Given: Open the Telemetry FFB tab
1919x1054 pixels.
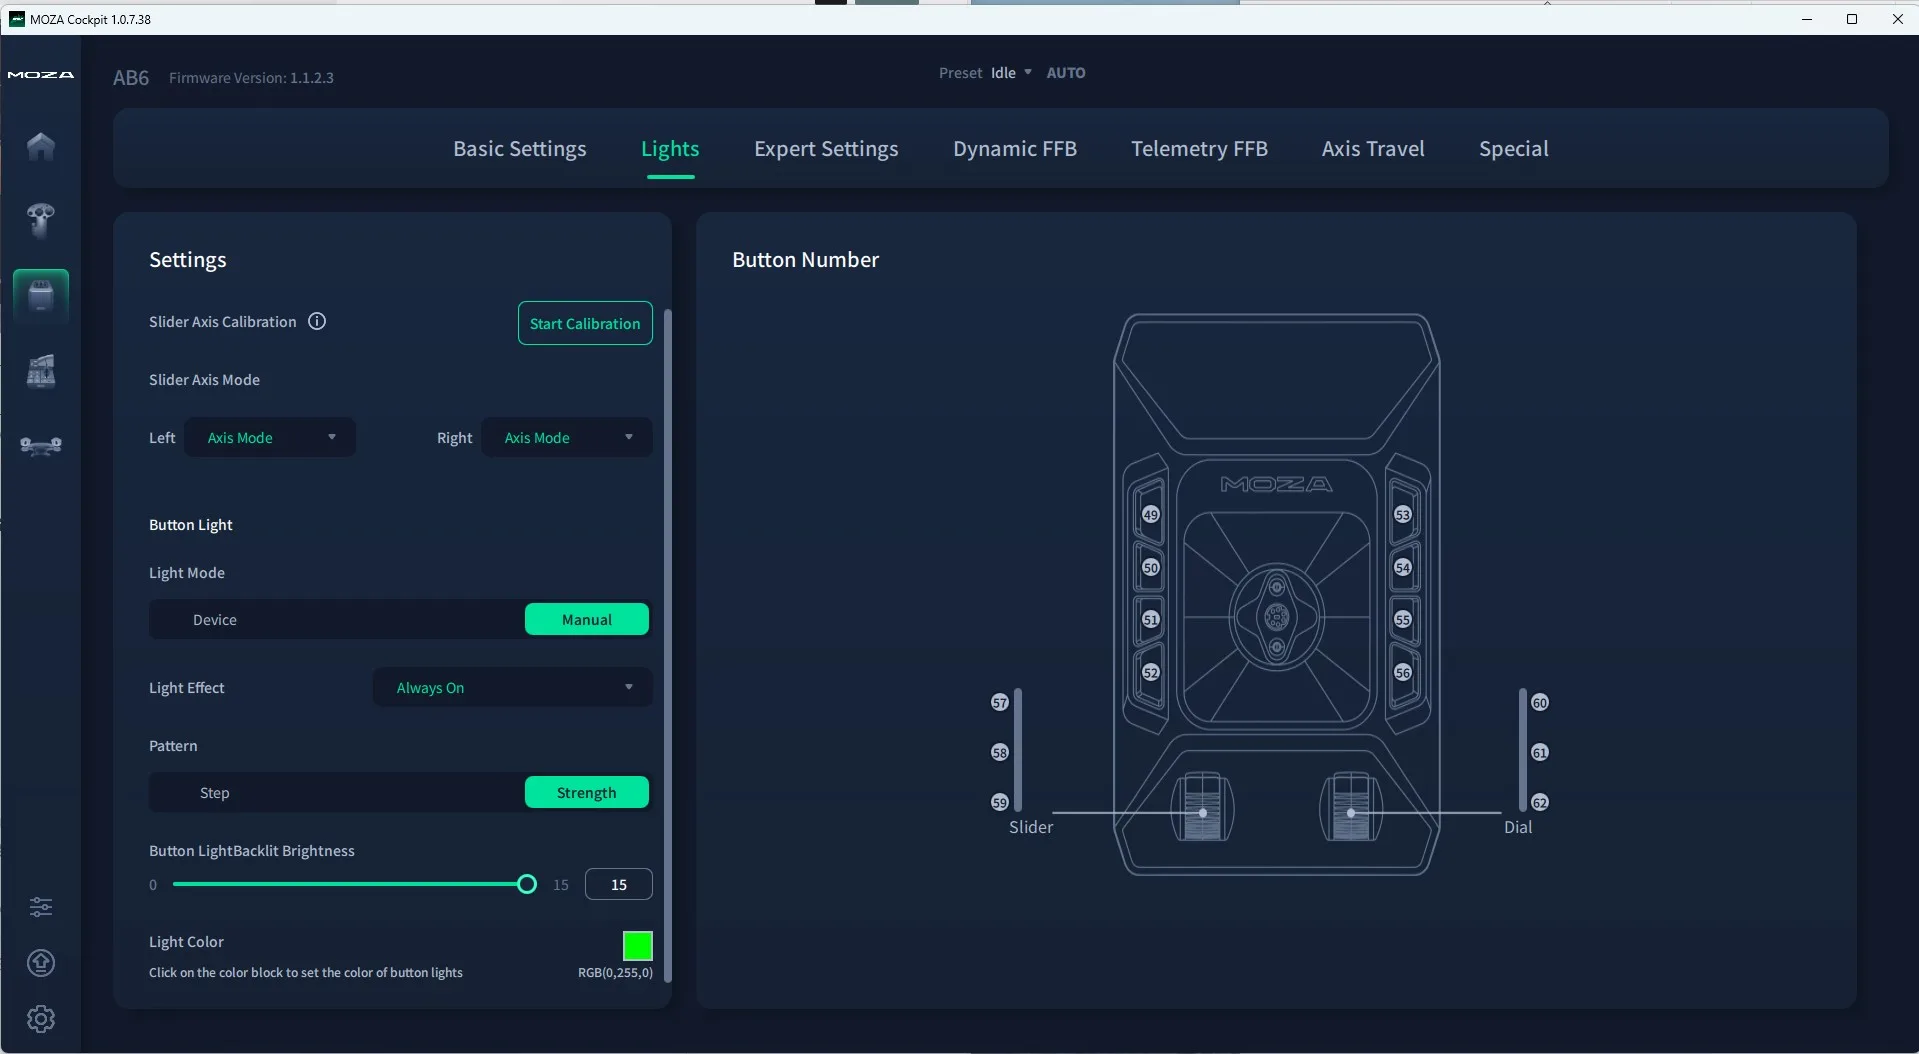Looking at the screenshot, I should pos(1199,149).
